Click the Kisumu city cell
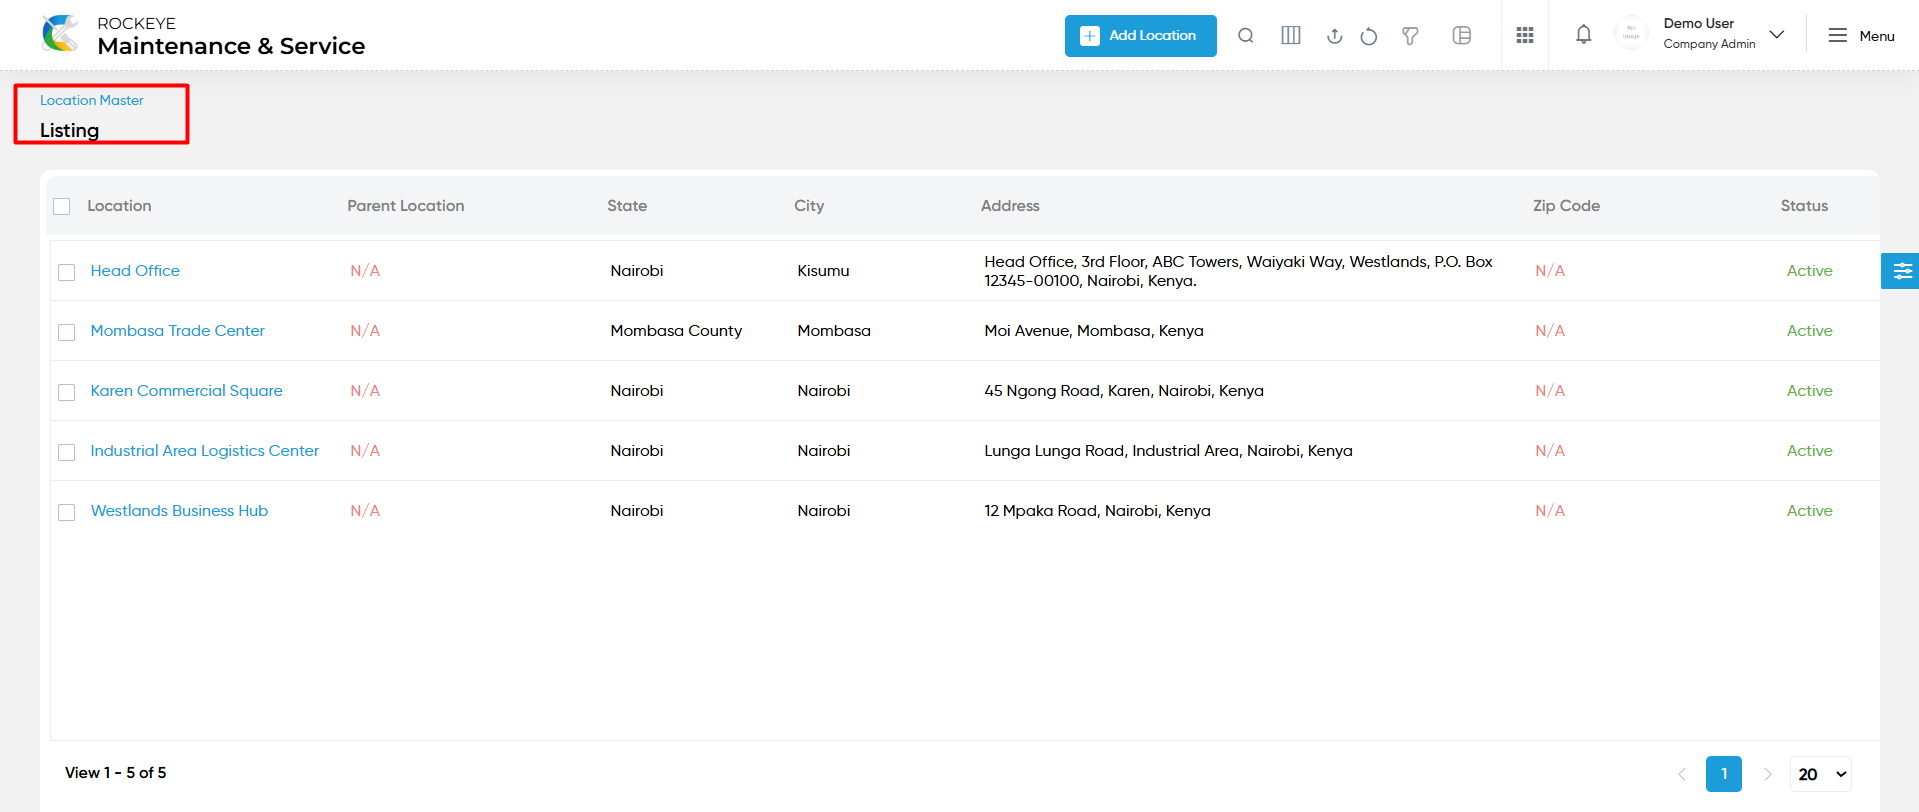Viewport: 1919px width, 812px height. coord(823,271)
